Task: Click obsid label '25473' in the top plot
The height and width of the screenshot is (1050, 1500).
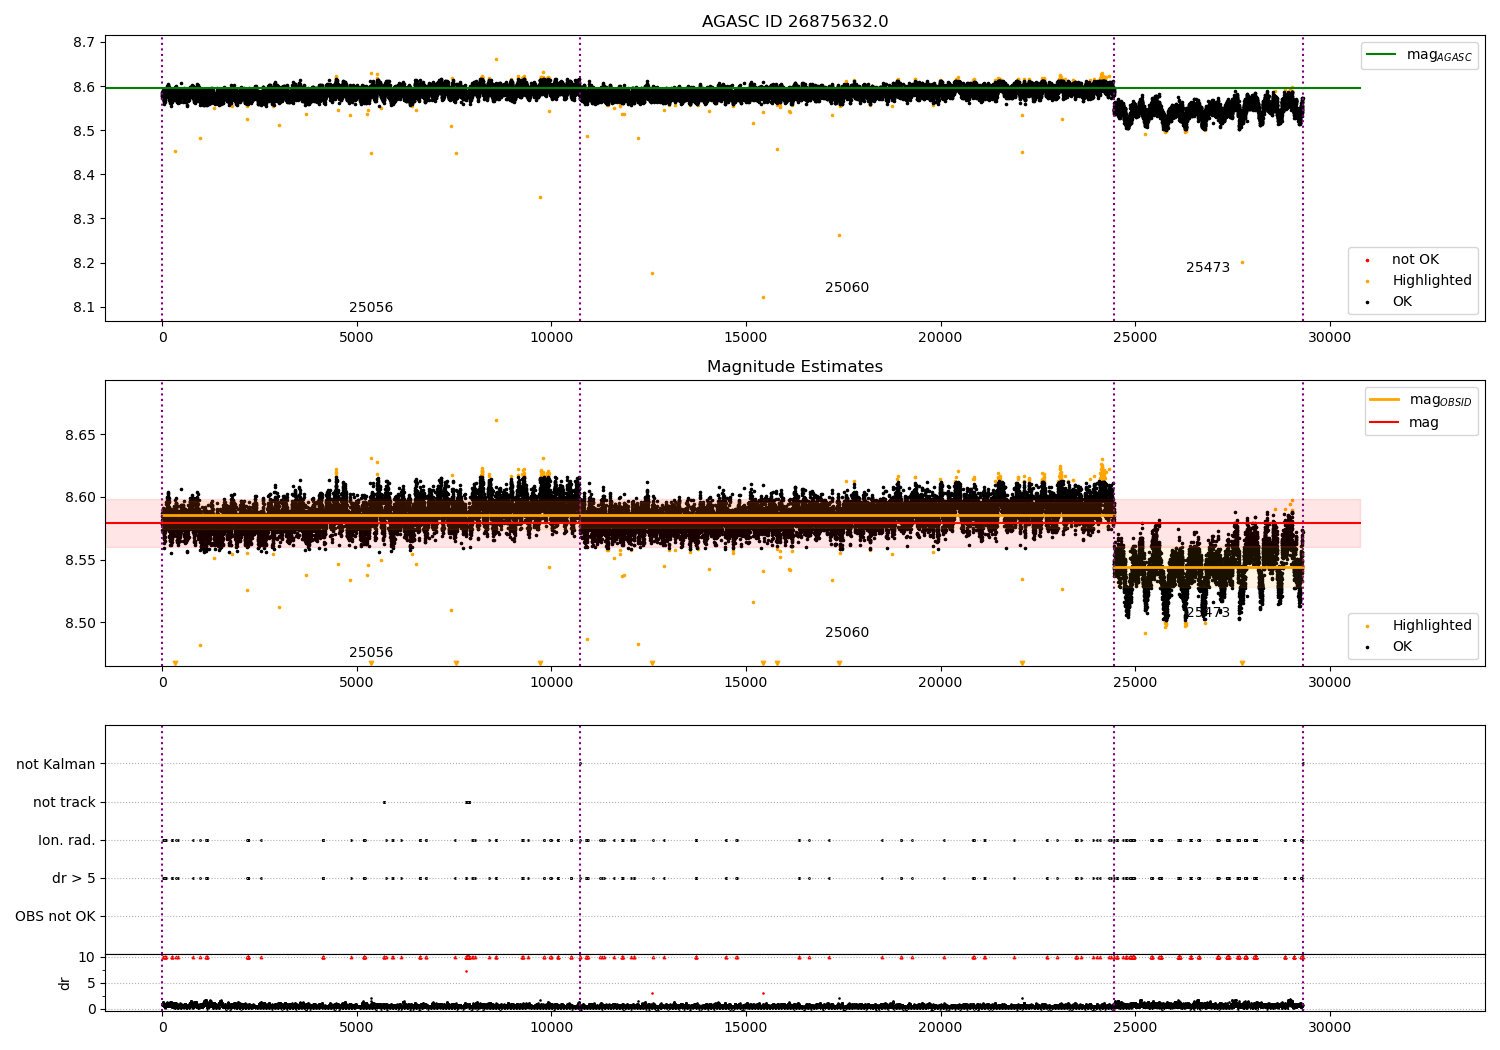Action: (x=1208, y=268)
